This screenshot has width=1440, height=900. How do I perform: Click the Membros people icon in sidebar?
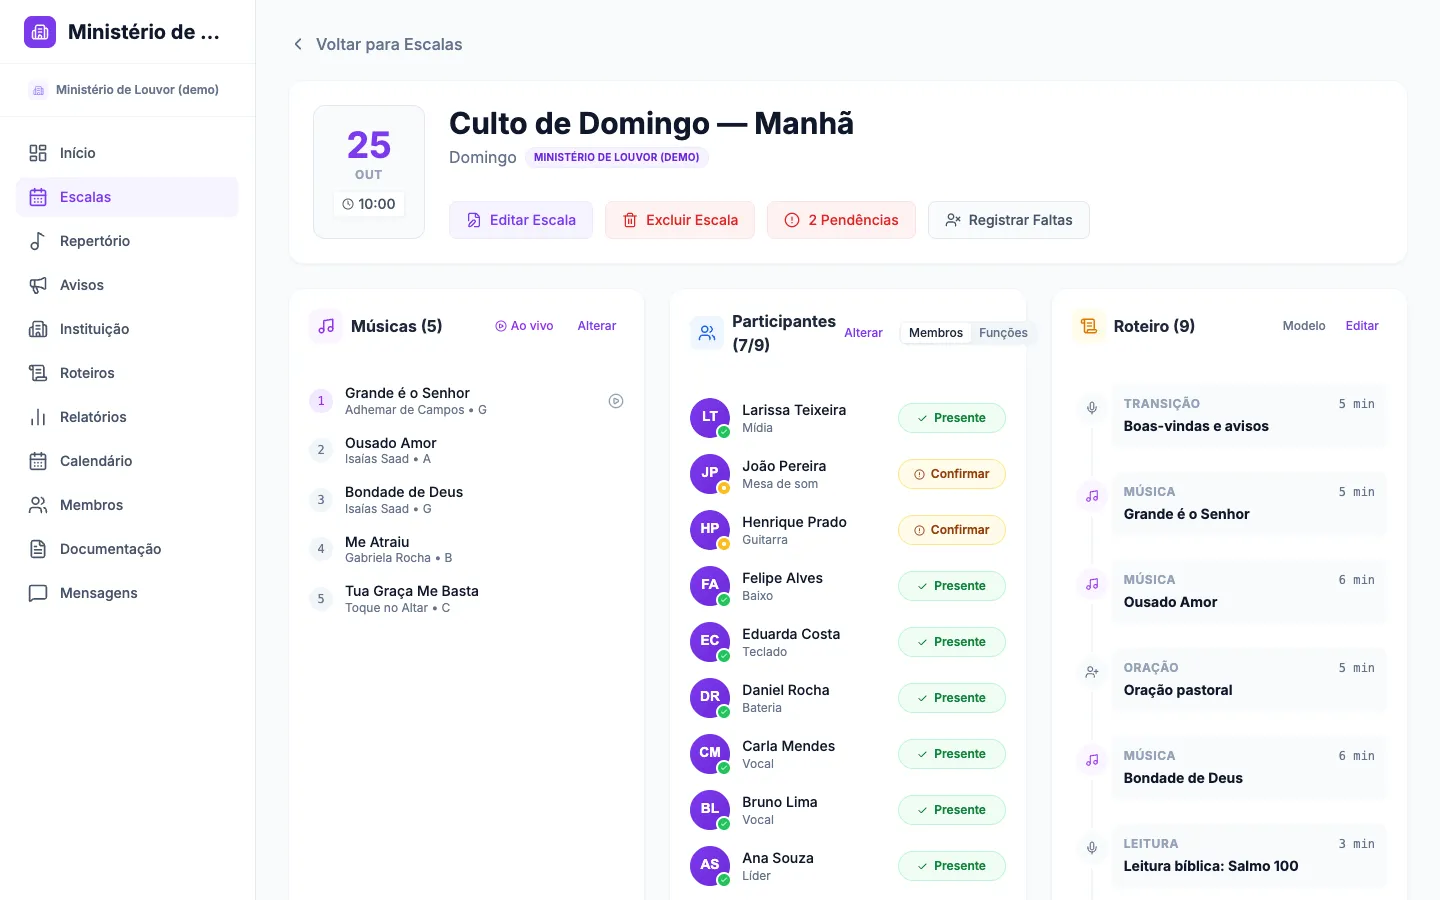pos(38,505)
